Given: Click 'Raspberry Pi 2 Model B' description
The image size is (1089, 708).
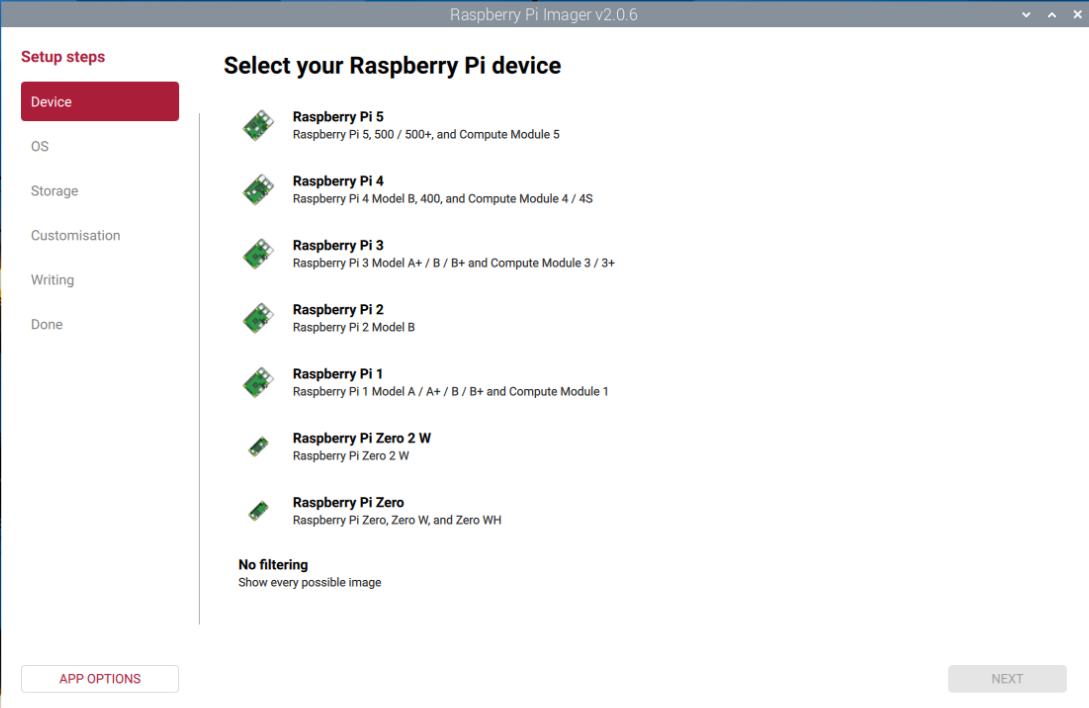Looking at the screenshot, I should click(354, 327).
